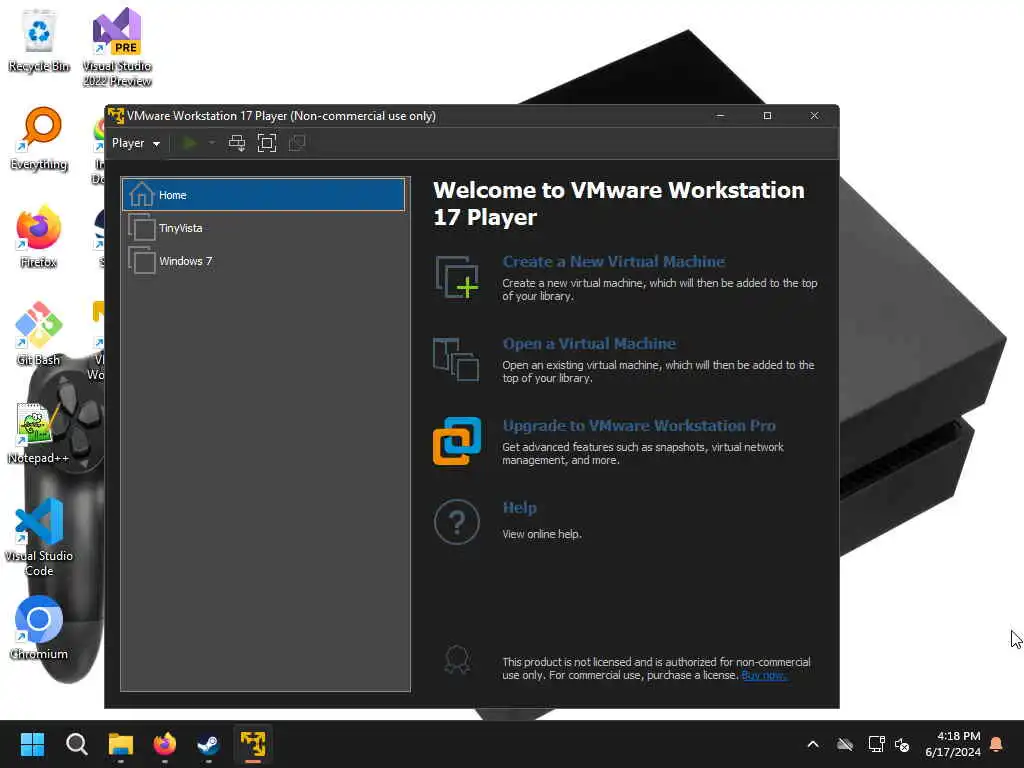Click Create a New Virtual Machine link

[x=613, y=261]
